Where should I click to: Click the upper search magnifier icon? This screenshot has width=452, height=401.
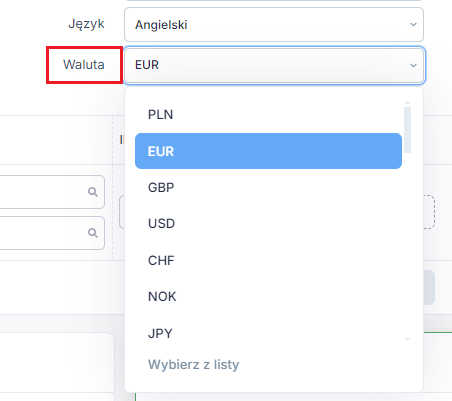[93, 192]
